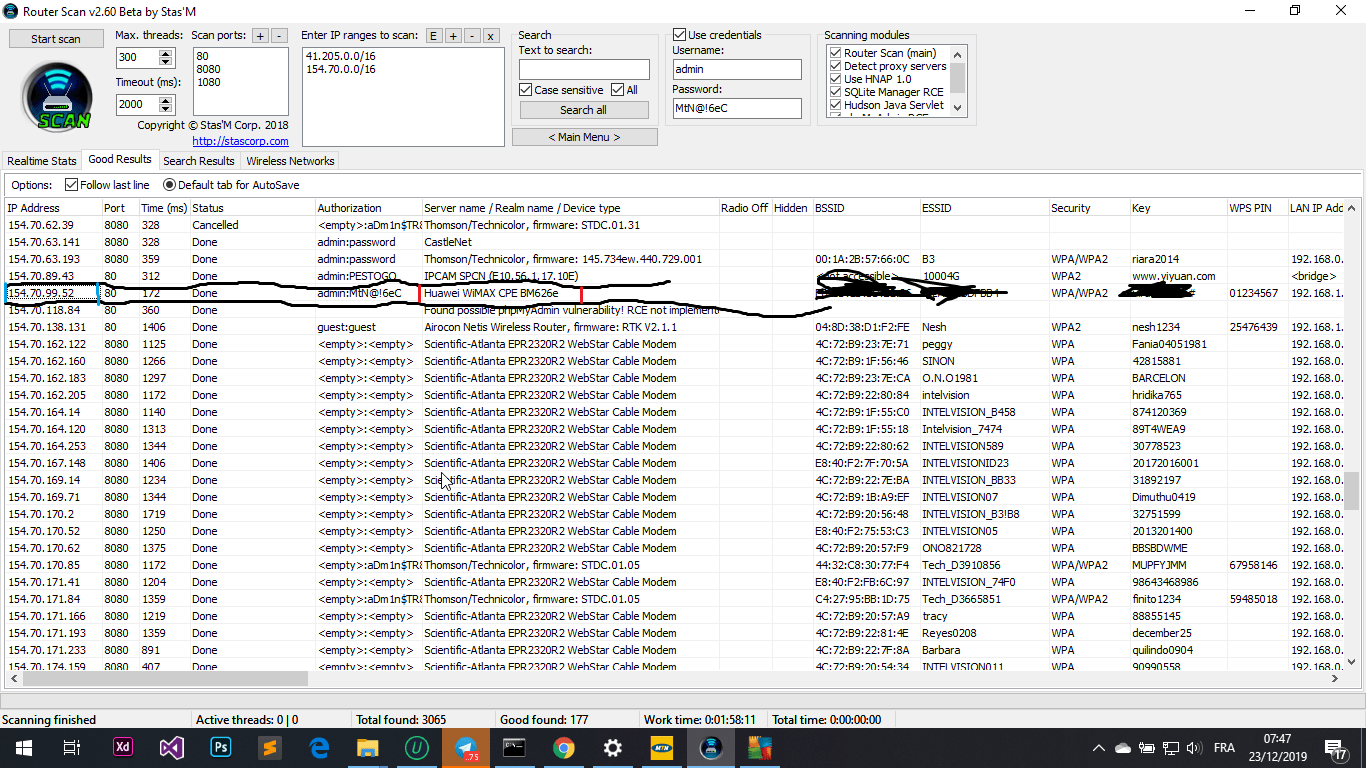Decrease Max. threads with down arrow
This screenshot has height=768, width=1366.
pyautogui.click(x=166, y=63)
